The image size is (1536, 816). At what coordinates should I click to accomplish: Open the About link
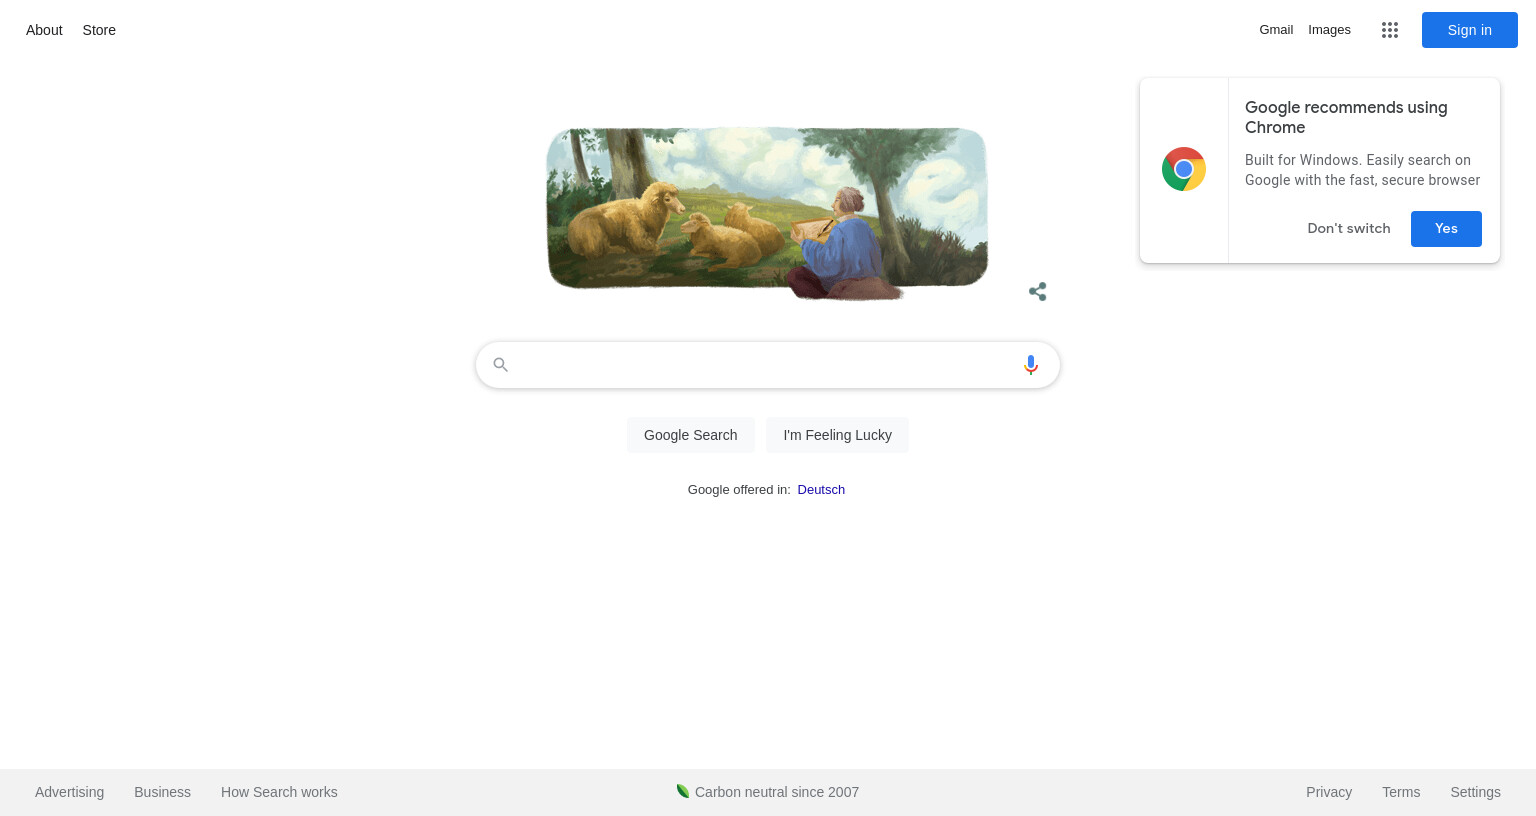tap(44, 30)
